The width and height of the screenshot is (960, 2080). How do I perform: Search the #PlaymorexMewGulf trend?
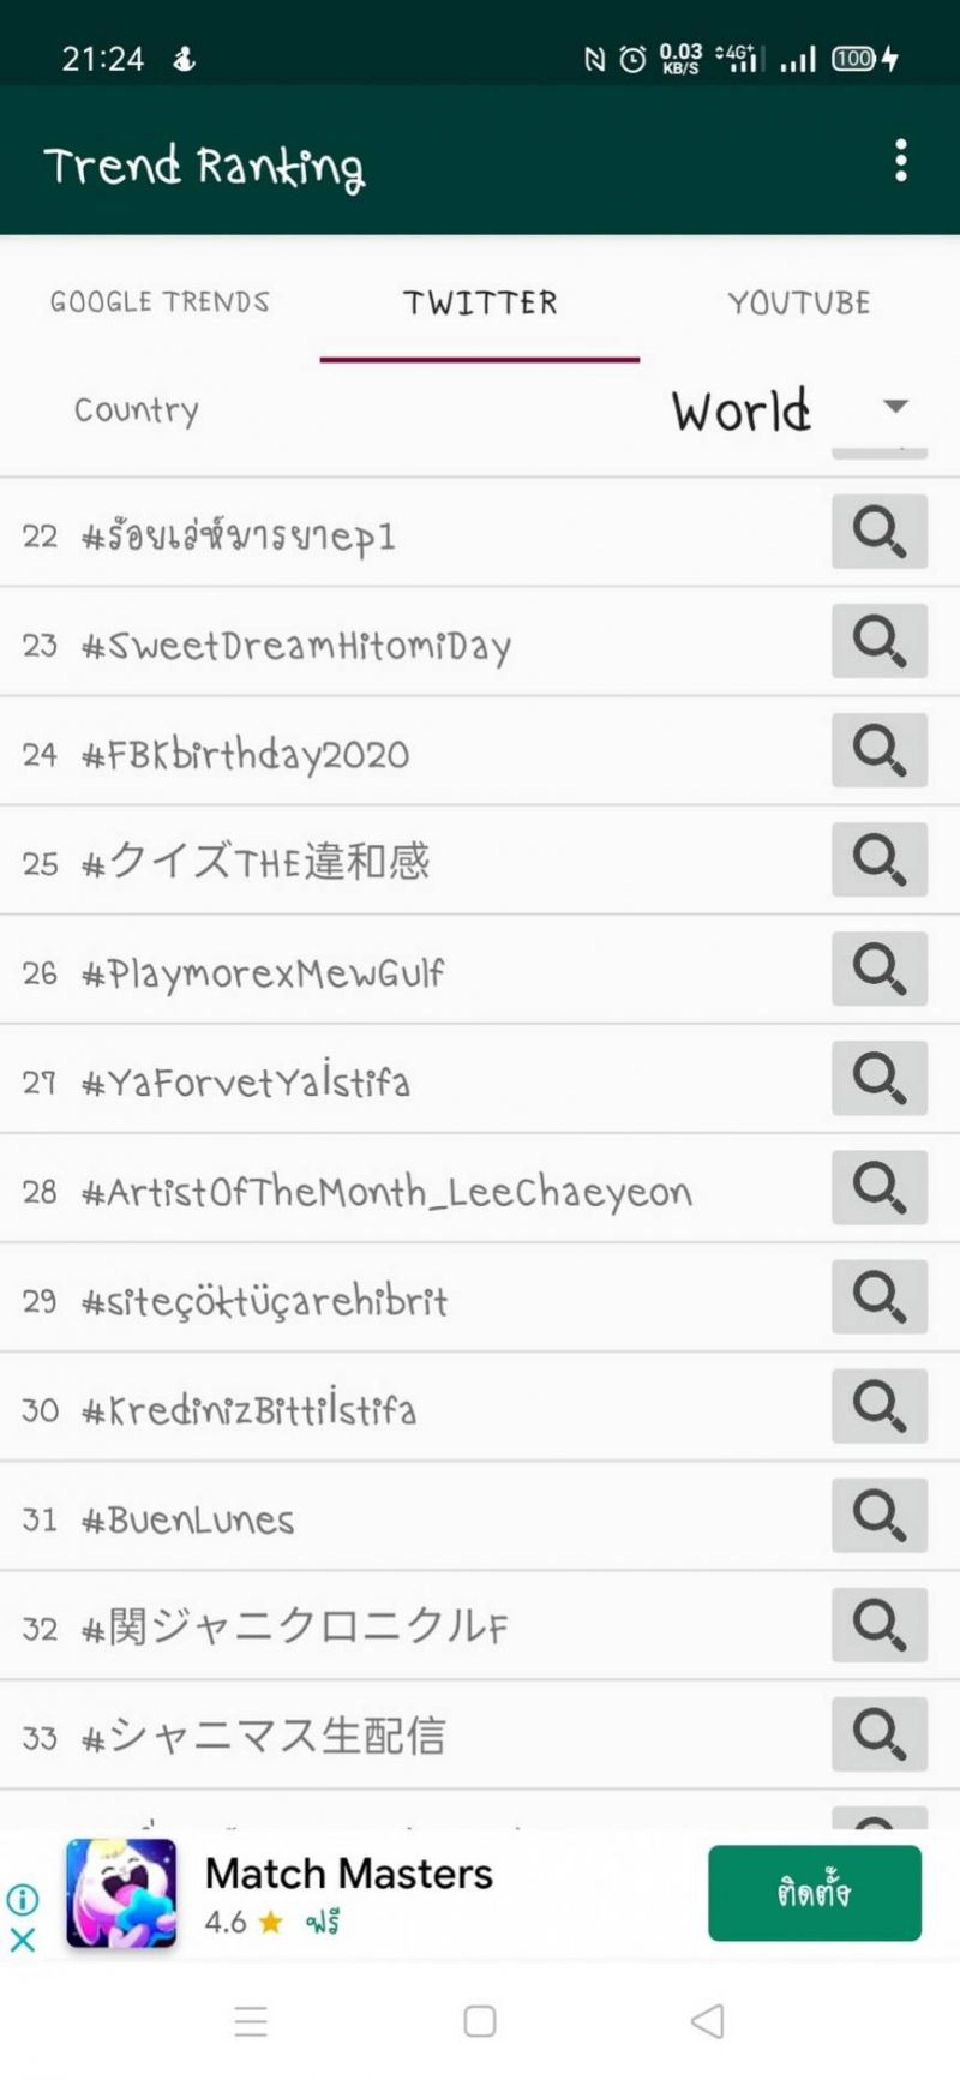point(879,969)
